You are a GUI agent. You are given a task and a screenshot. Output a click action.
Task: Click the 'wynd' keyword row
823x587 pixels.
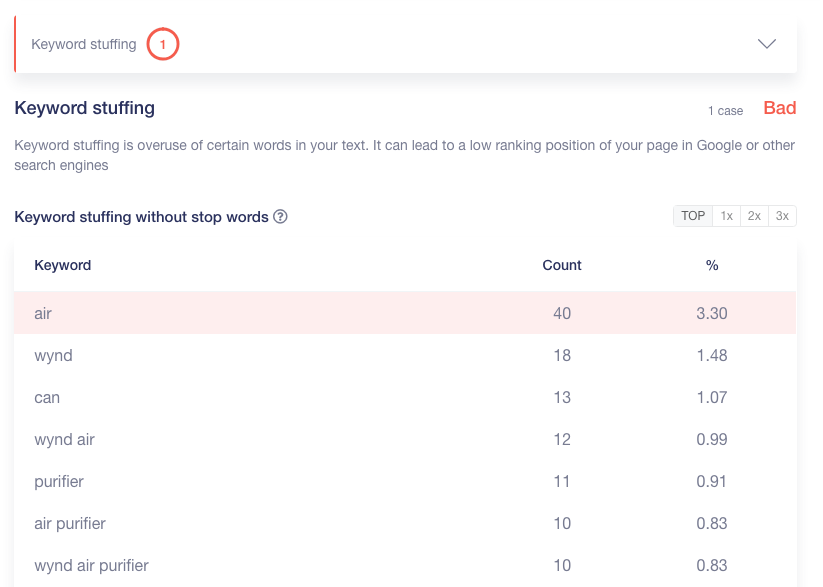click(x=405, y=355)
